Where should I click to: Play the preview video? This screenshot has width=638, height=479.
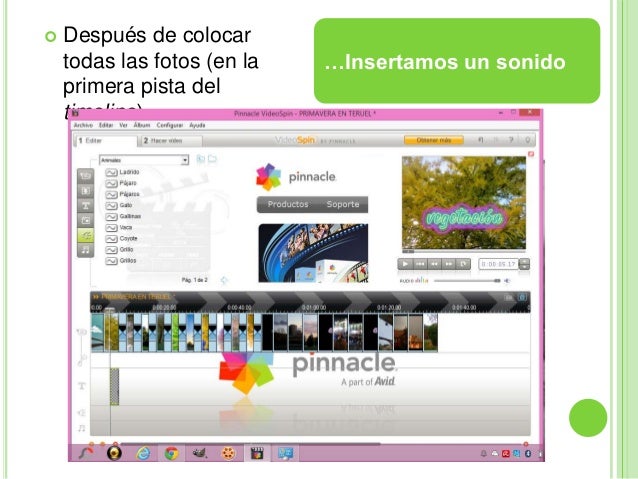coord(405,264)
